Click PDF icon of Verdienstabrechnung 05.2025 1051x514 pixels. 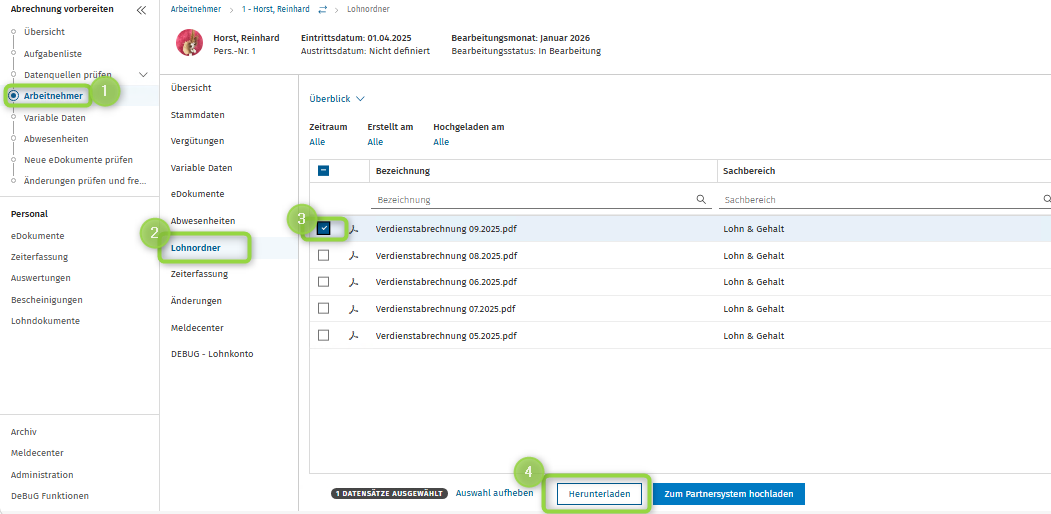[x=354, y=335]
